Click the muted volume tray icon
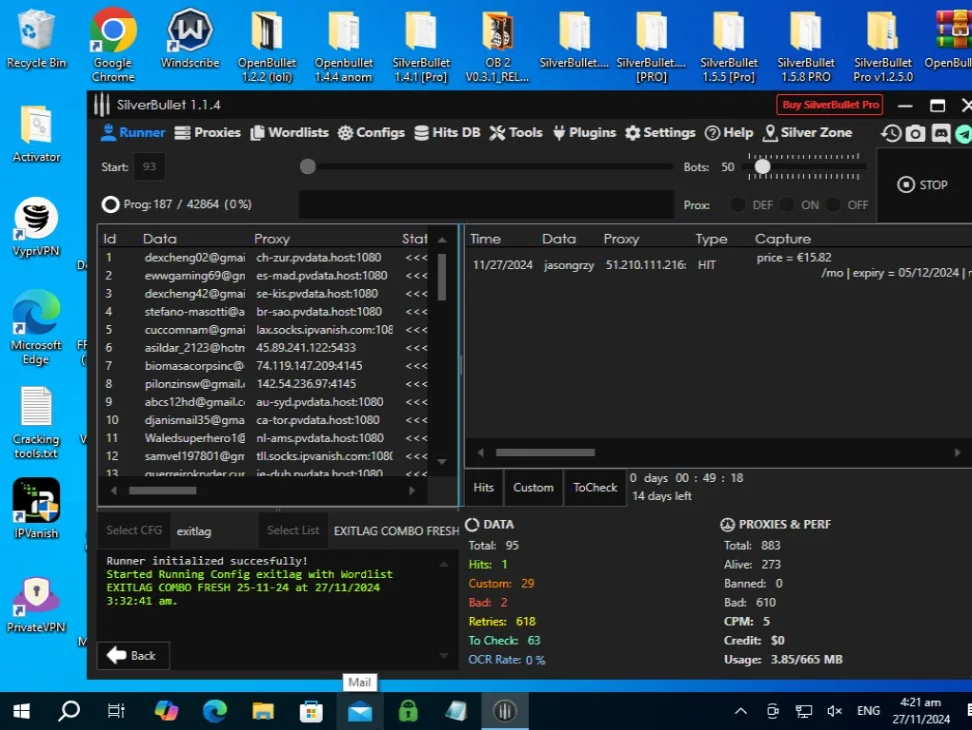Viewport: 972px width, 730px height. pos(834,711)
